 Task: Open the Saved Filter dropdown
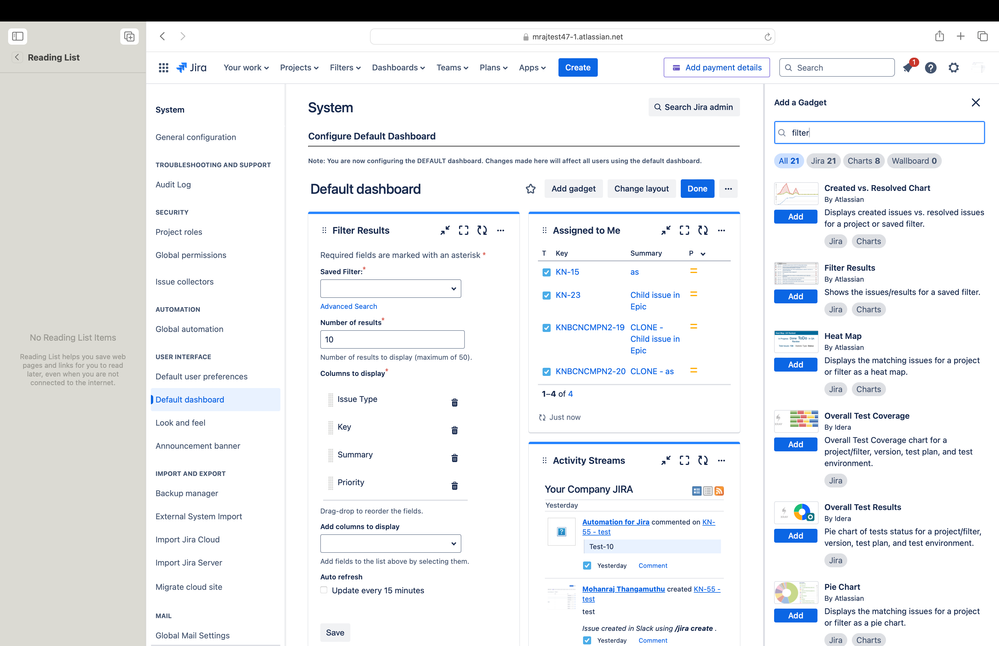(391, 289)
